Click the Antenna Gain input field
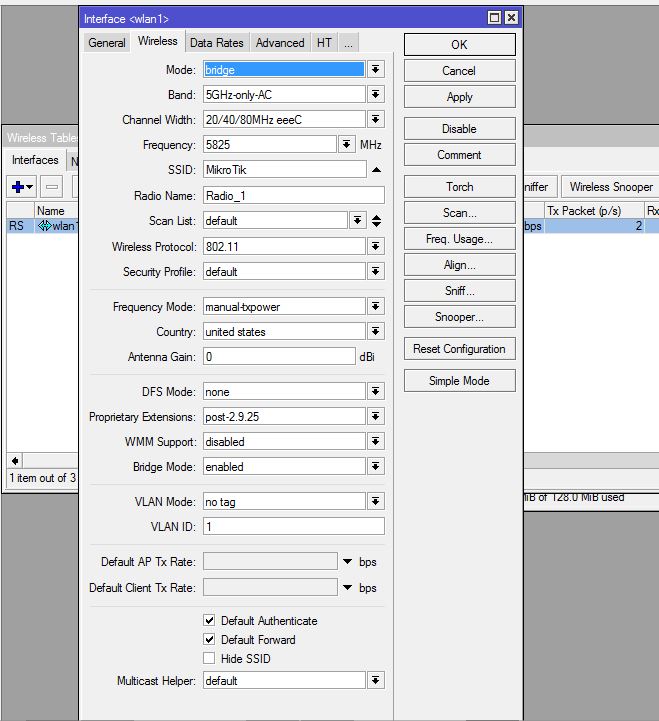The height and width of the screenshot is (721, 659). click(x=279, y=356)
